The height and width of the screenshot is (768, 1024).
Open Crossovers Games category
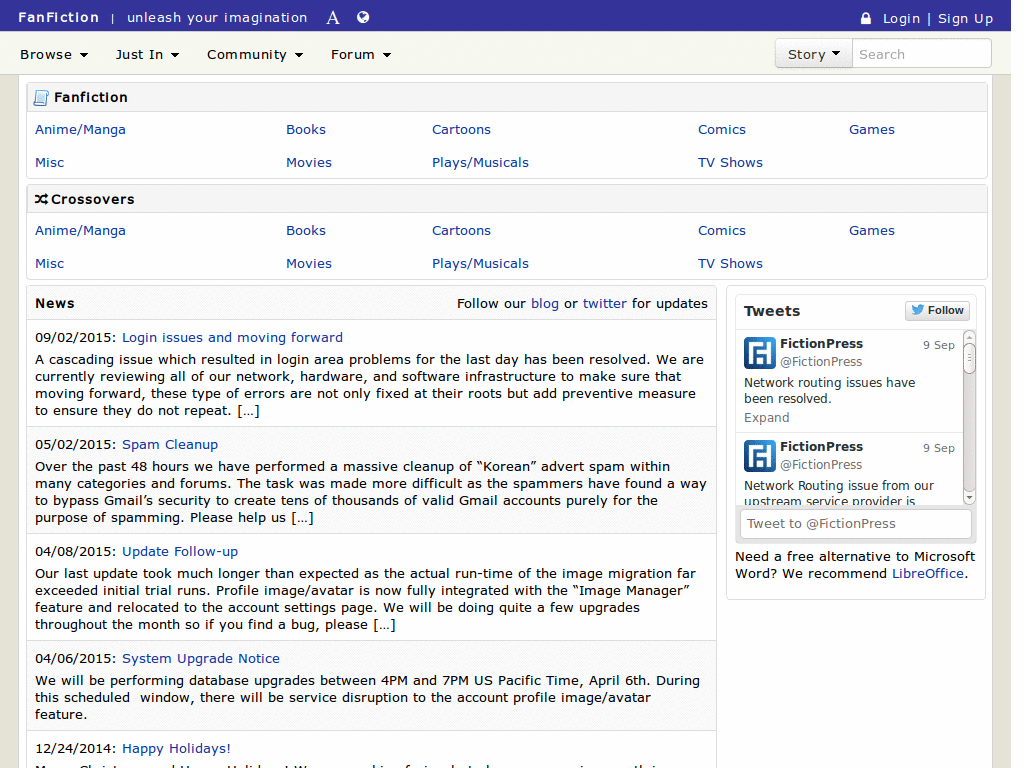tap(872, 231)
